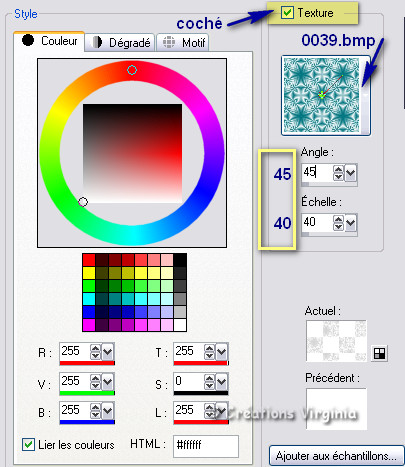Click the Actuel preview swatch
Image resolution: width=405 pixels, height=467 pixels.
click(336, 341)
